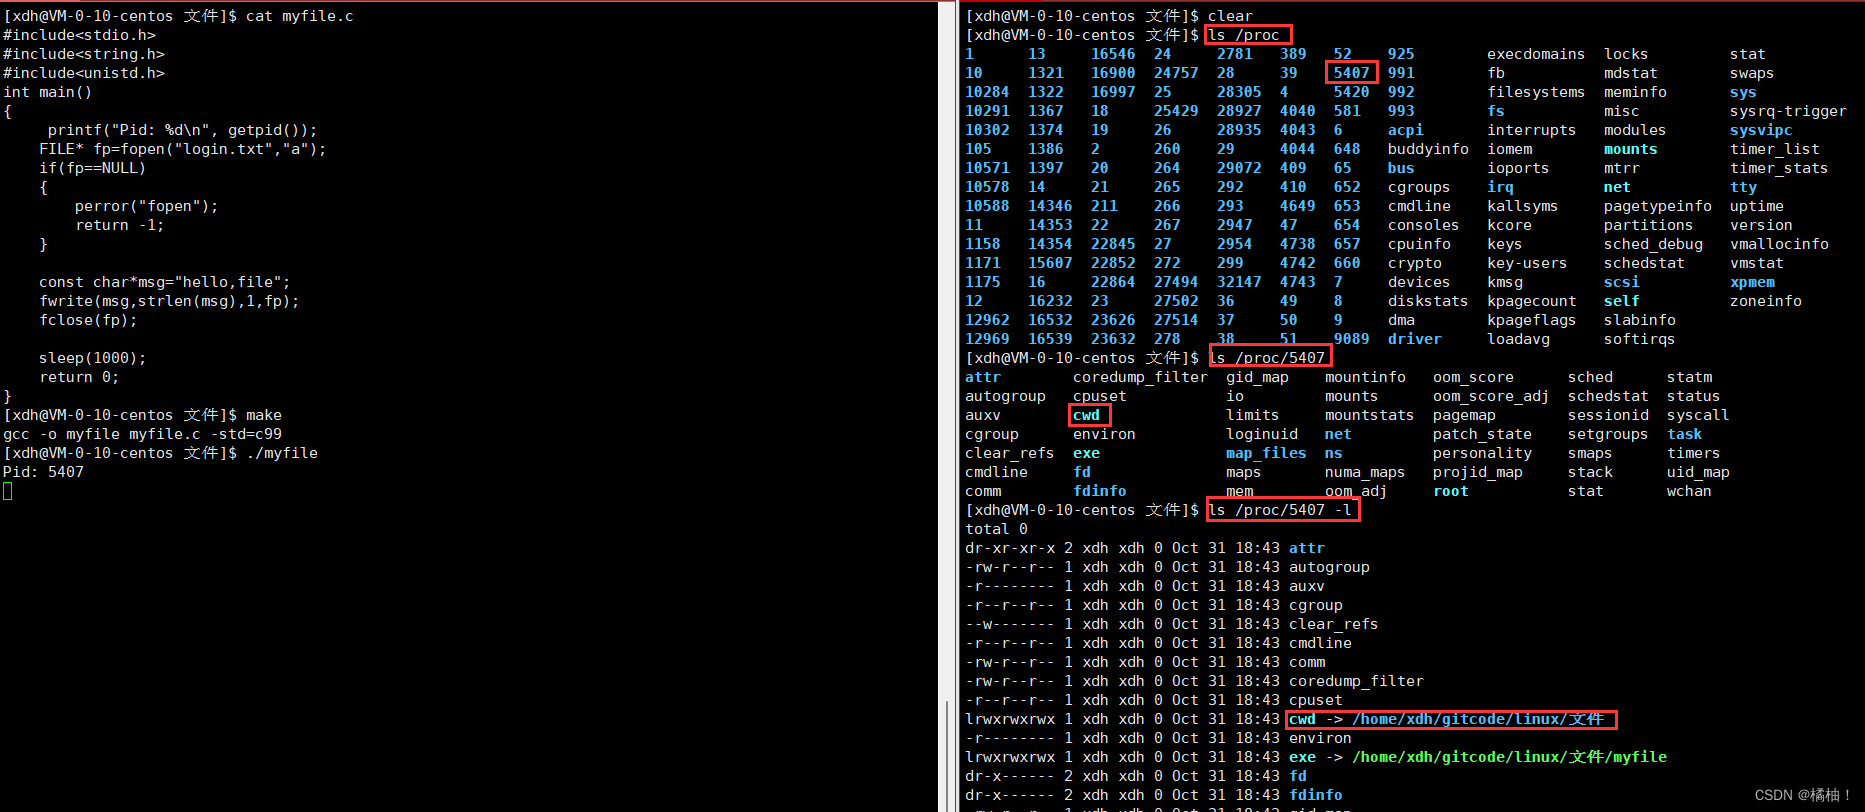Click the const char*msg="hello,file" line

(x=165, y=282)
